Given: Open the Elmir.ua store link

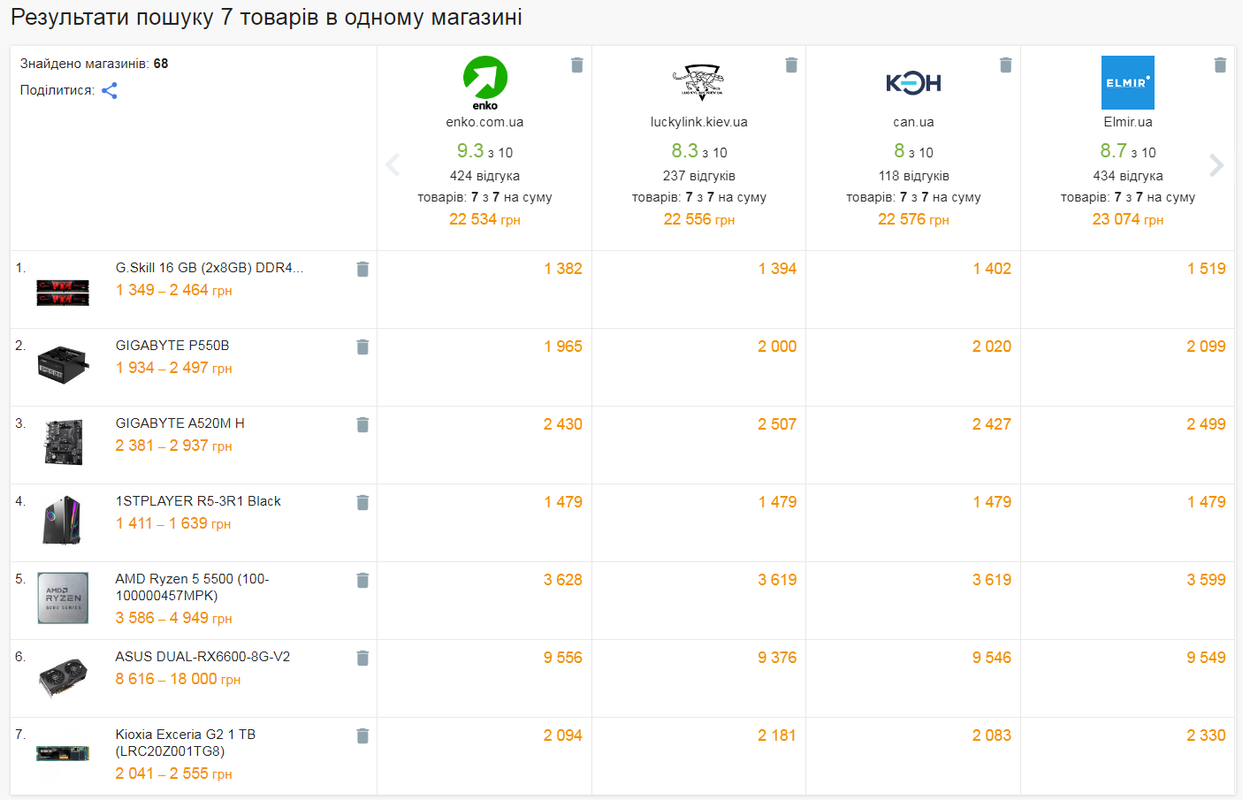Looking at the screenshot, I should (1127, 122).
